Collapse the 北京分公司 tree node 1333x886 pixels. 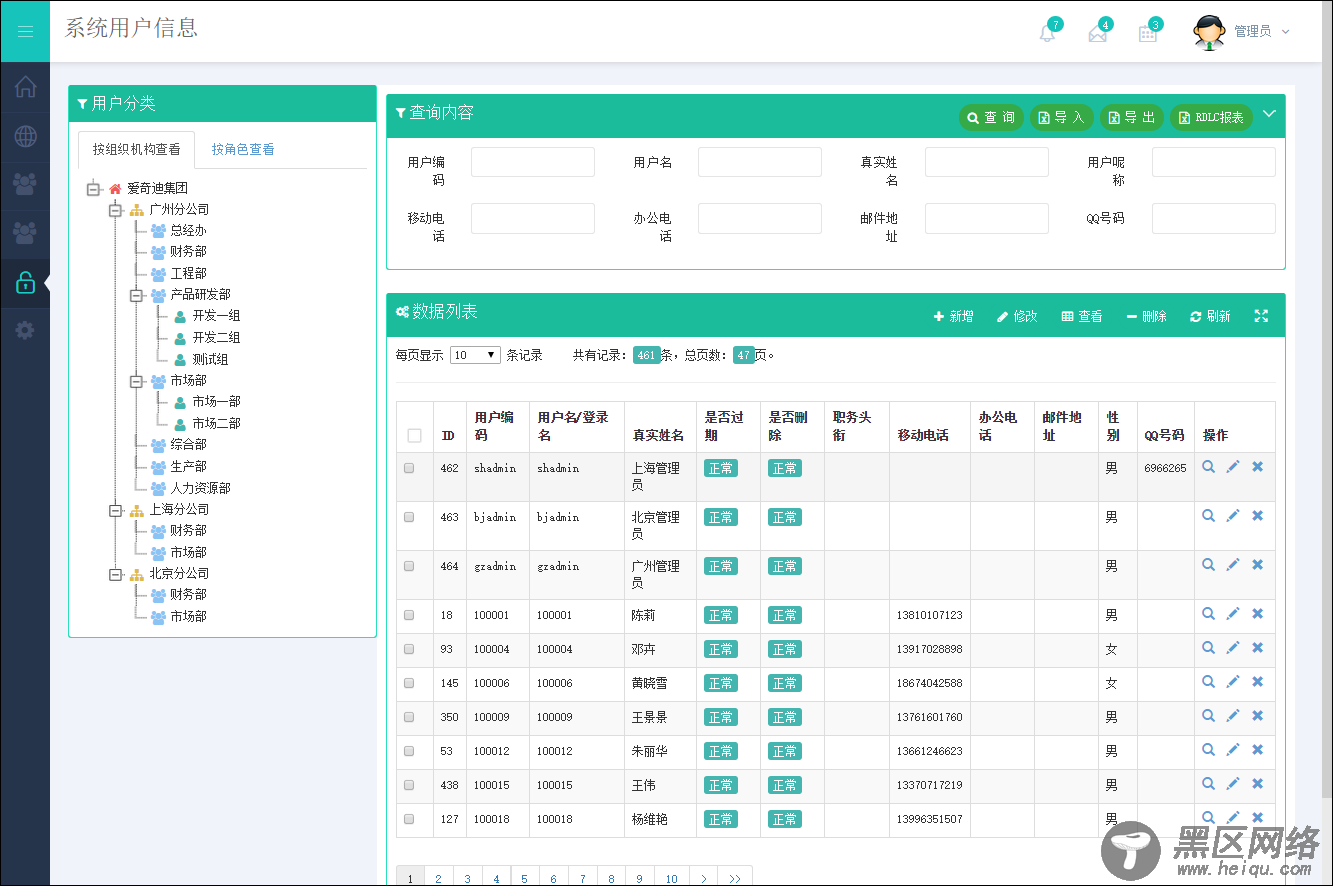[115, 574]
